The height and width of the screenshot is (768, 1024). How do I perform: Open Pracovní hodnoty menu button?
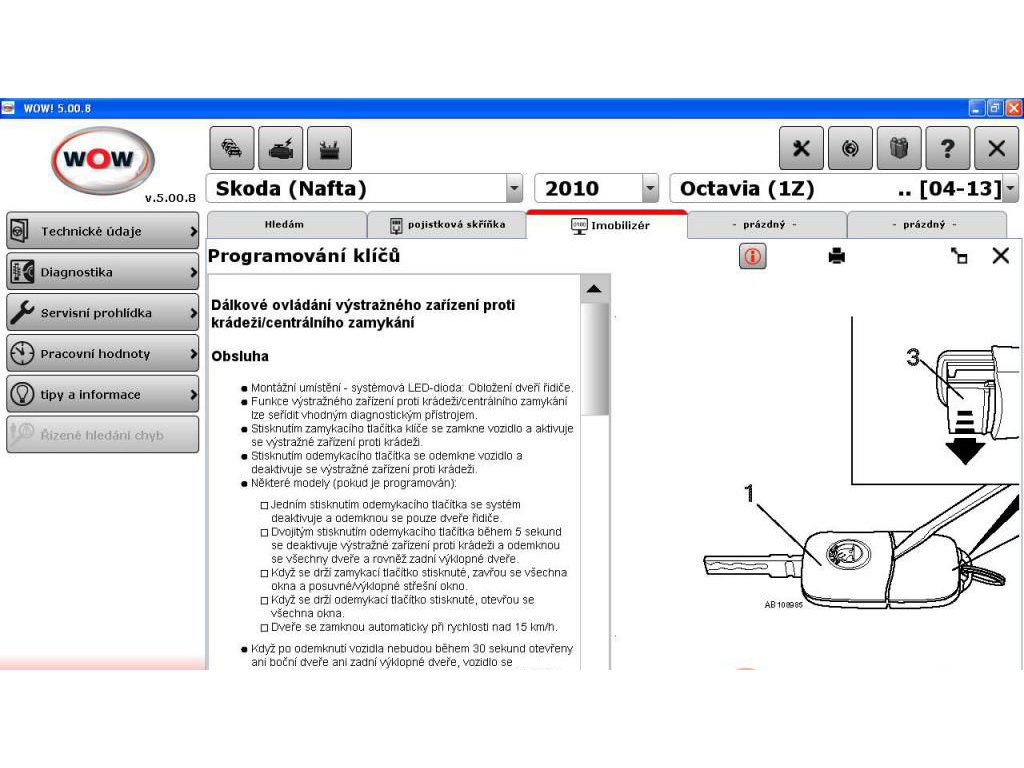coord(103,353)
